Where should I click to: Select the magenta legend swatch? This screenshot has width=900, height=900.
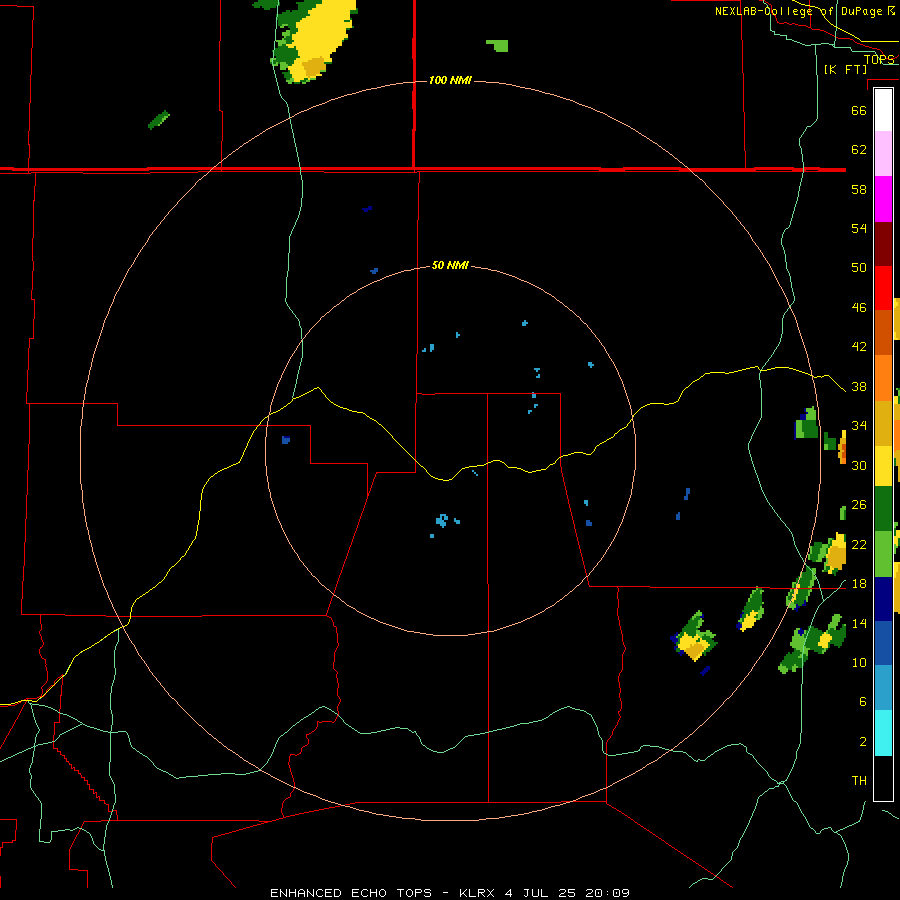[x=883, y=199]
